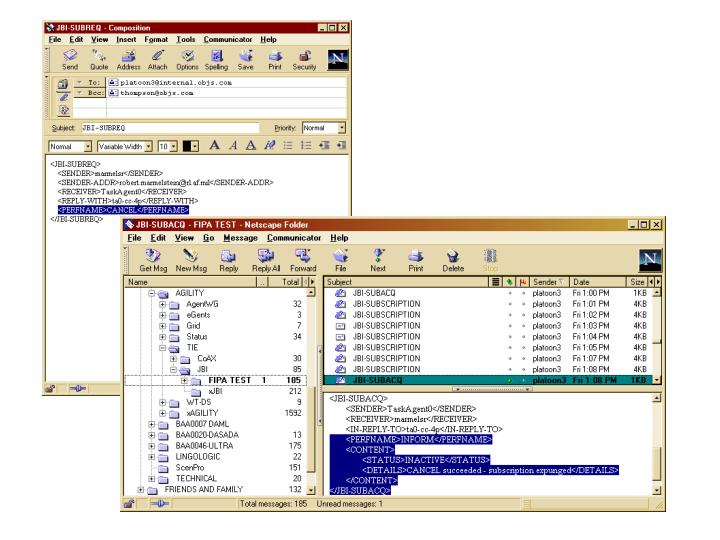Image resolution: width=720 pixels, height=540 pixels.
Task: Click the Reply icon
Action: coord(229,260)
